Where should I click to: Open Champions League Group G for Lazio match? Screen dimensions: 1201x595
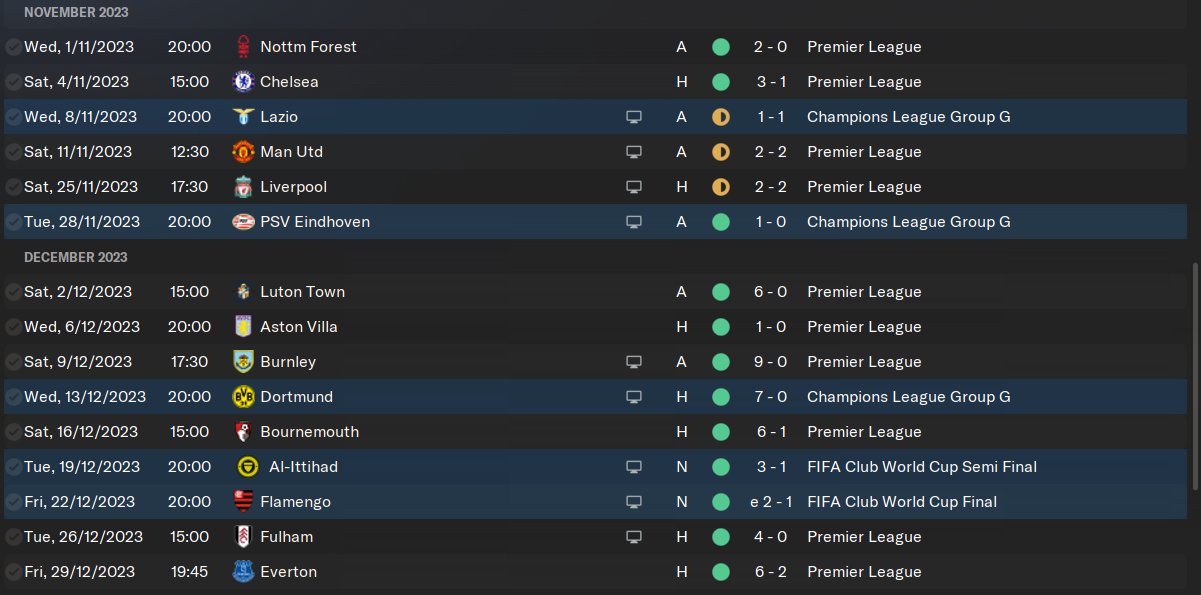[x=908, y=117]
